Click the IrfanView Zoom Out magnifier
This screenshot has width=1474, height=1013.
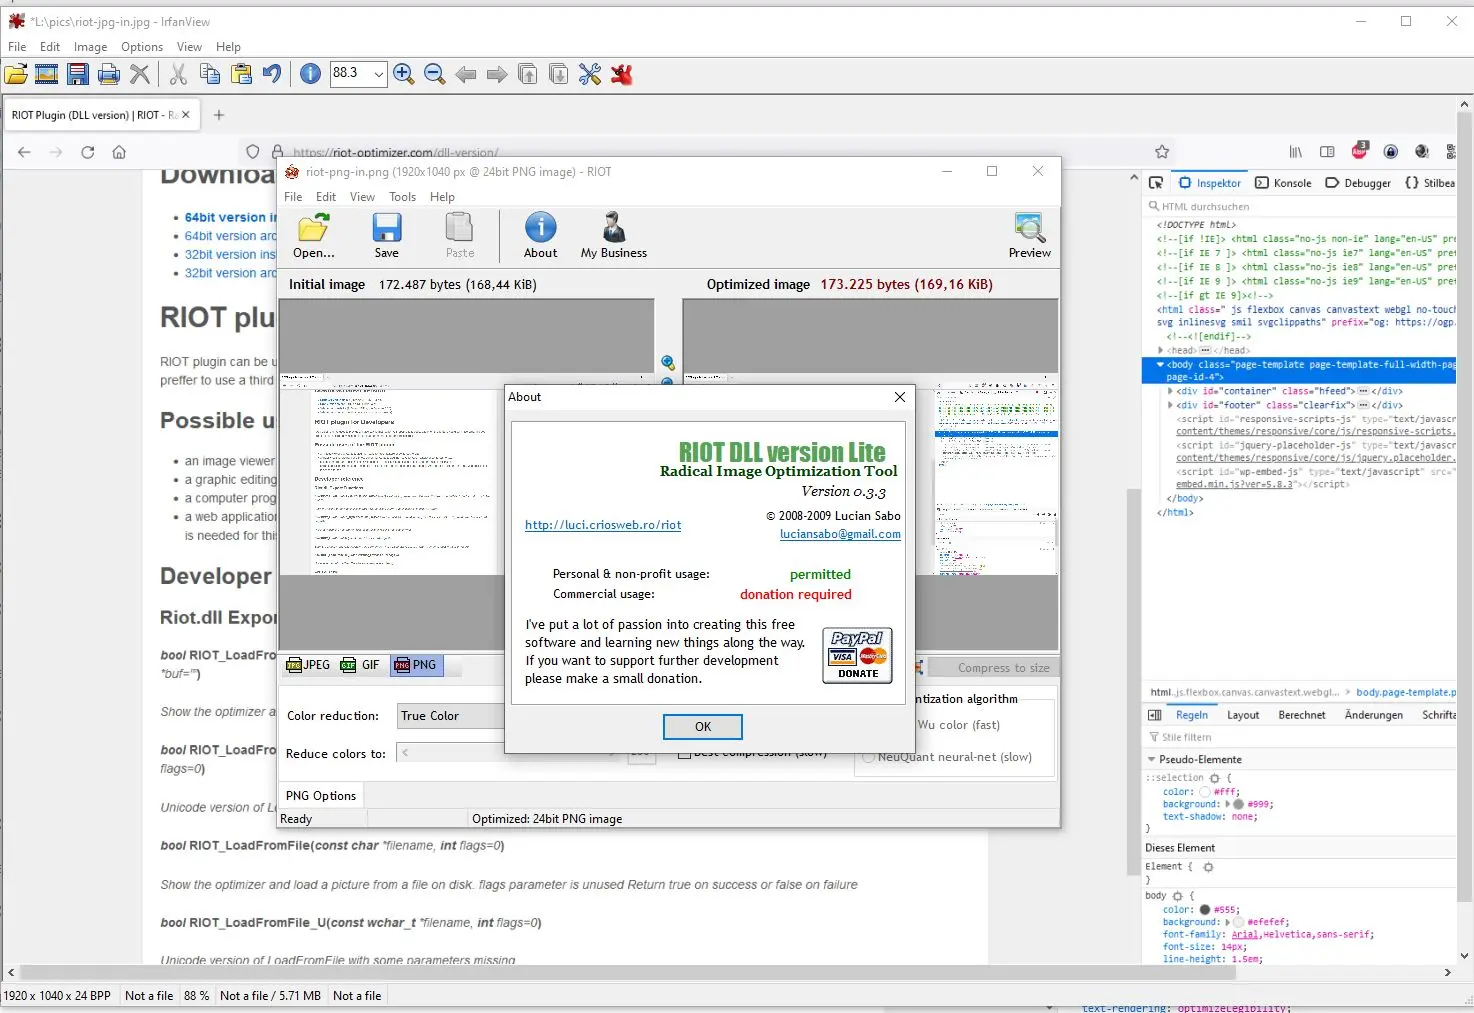(435, 74)
